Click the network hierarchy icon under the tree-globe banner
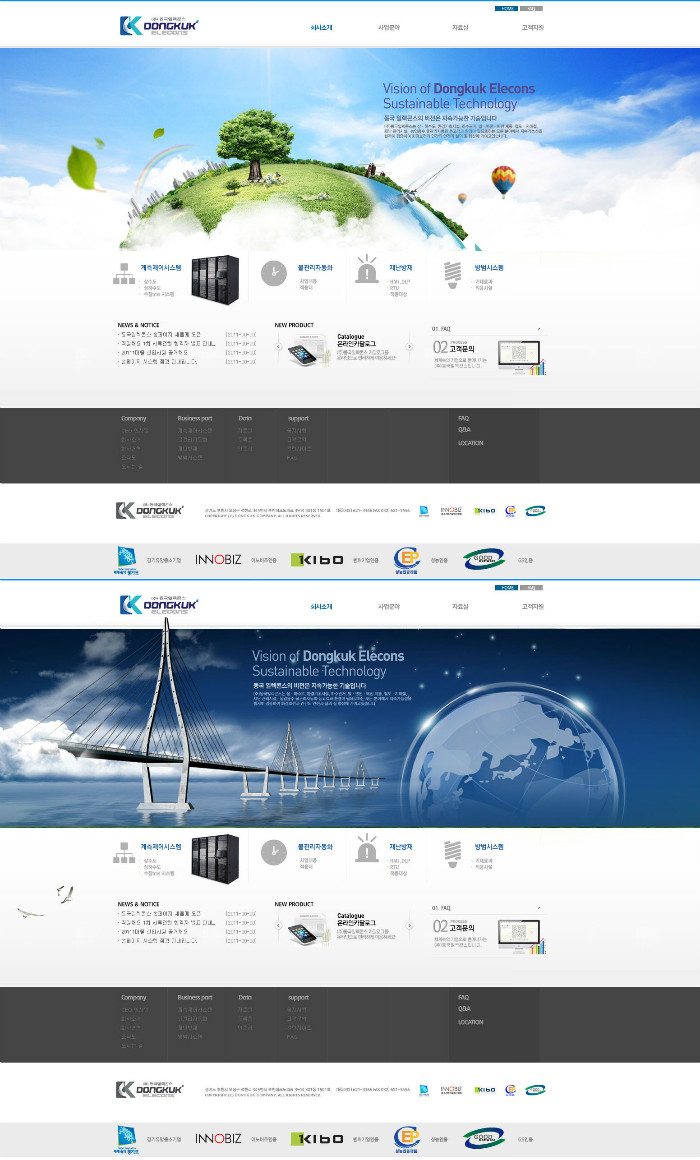Image resolution: width=700 pixels, height=1160 pixels. [x=124, y=274]
